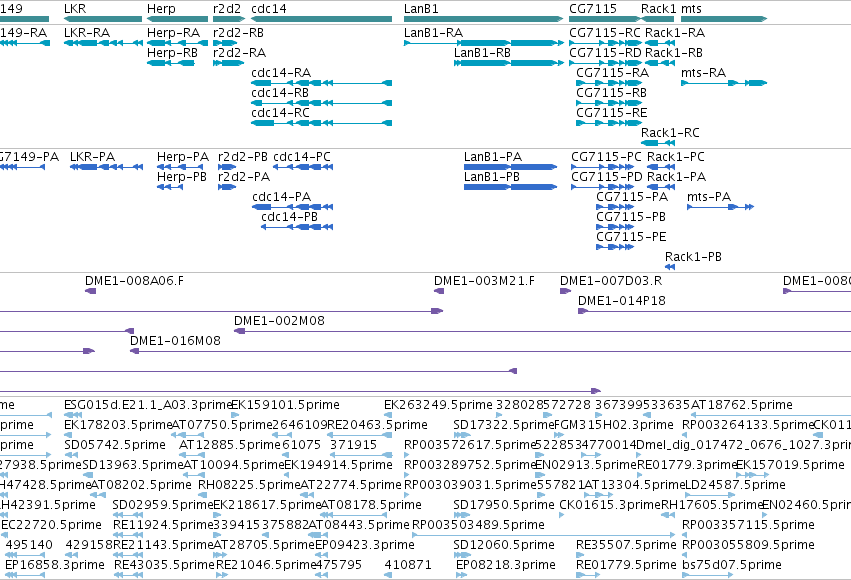
Task: Select EST label RP003503489.5prime
Action: 478,525
